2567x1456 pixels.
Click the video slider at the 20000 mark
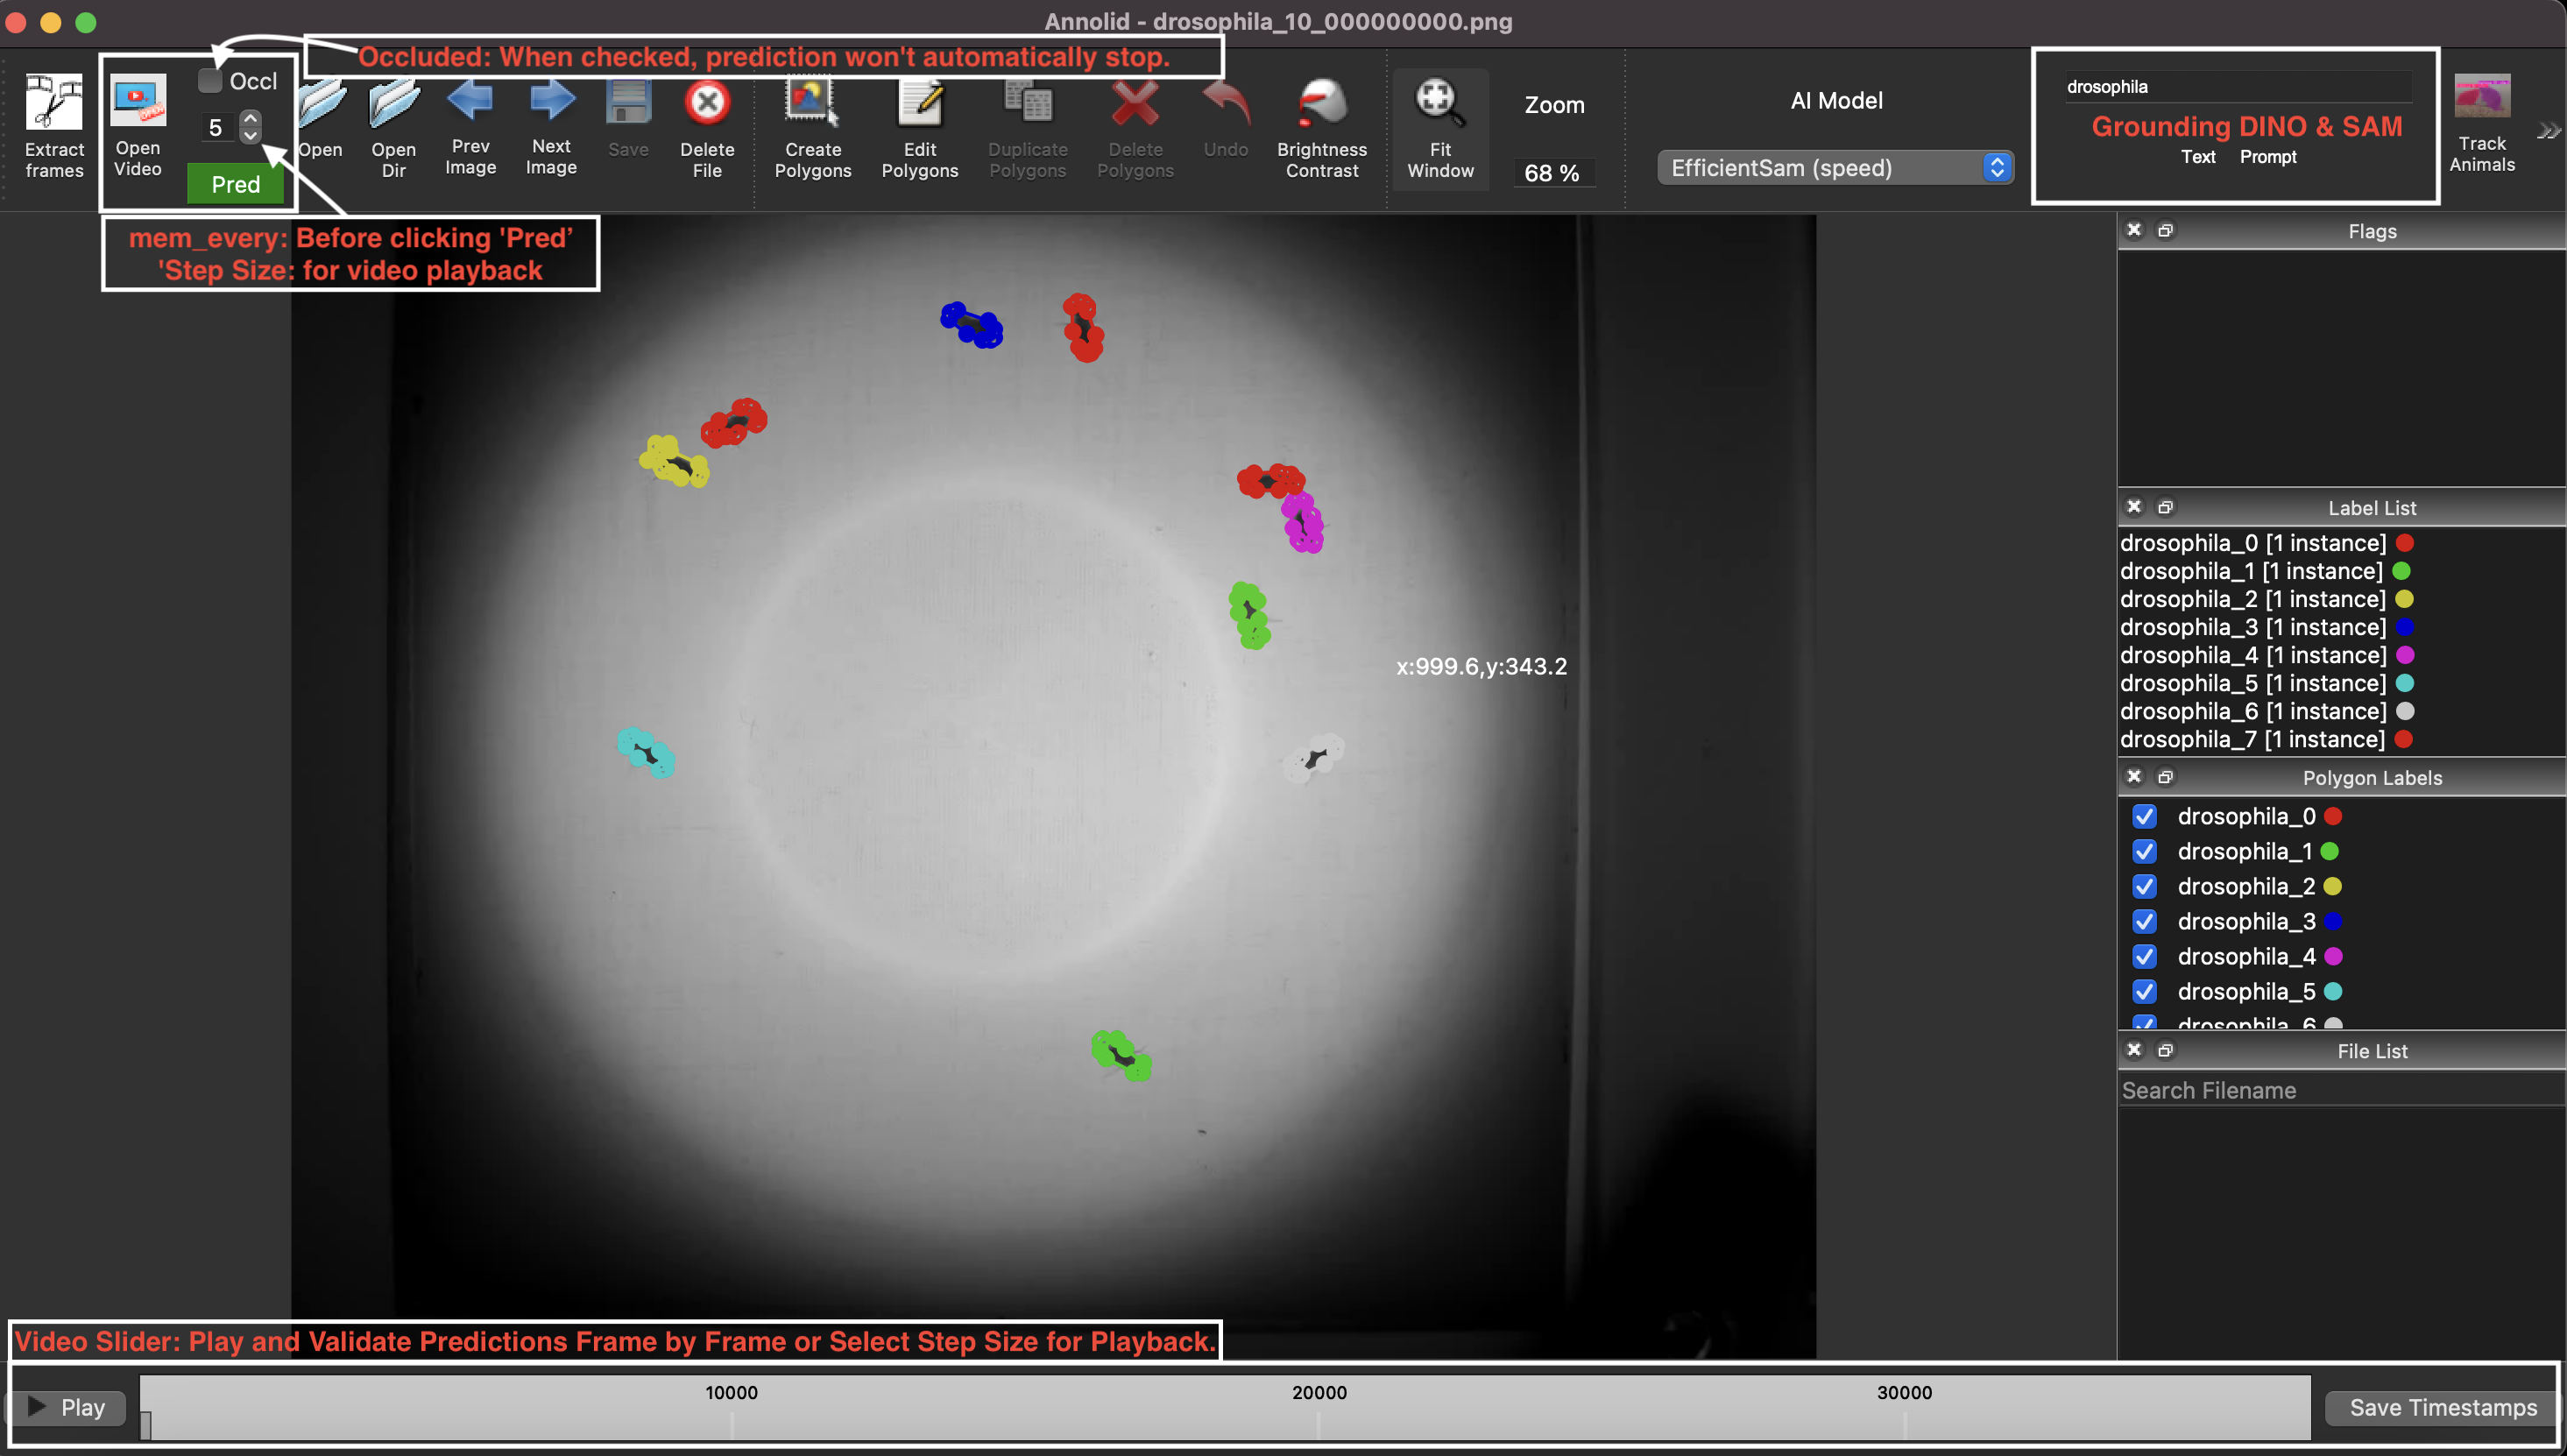pos(1319,1418)
